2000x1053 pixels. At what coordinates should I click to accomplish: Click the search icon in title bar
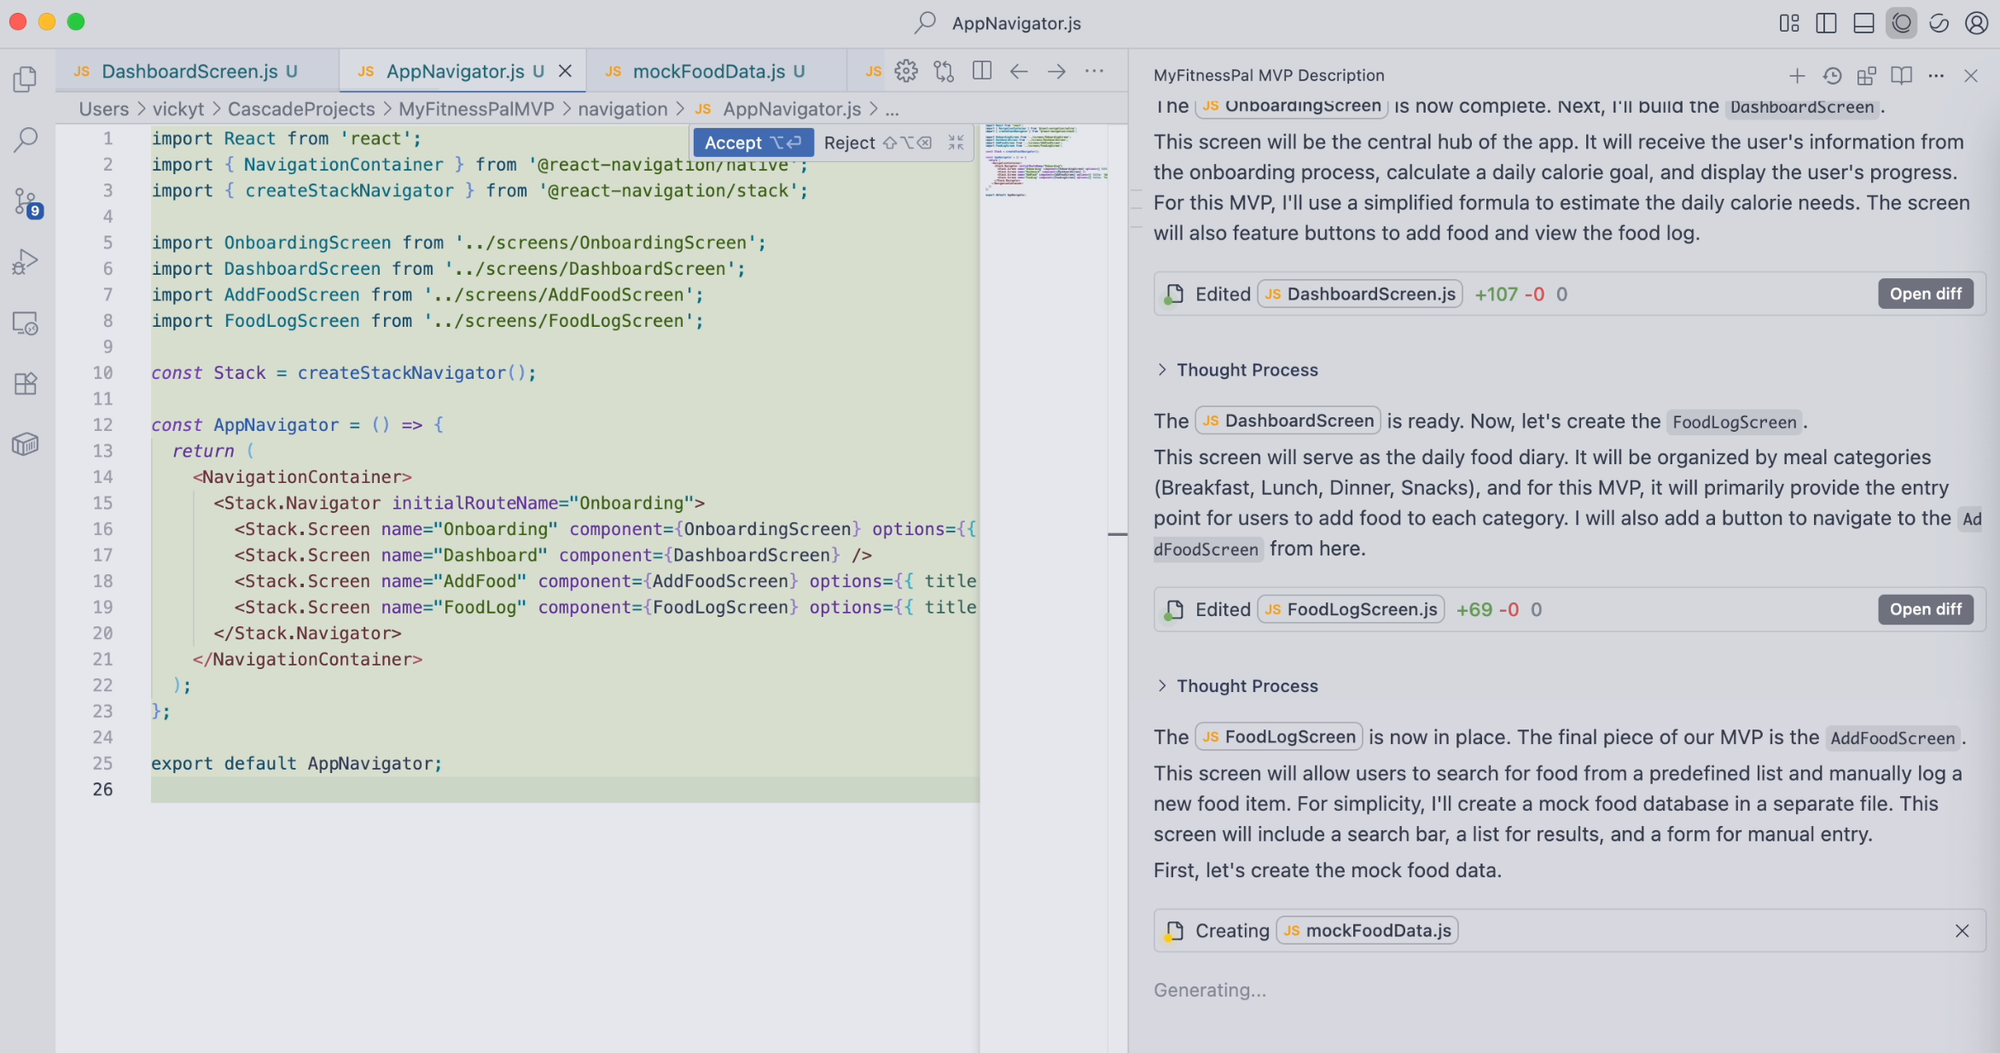point(925,22)
